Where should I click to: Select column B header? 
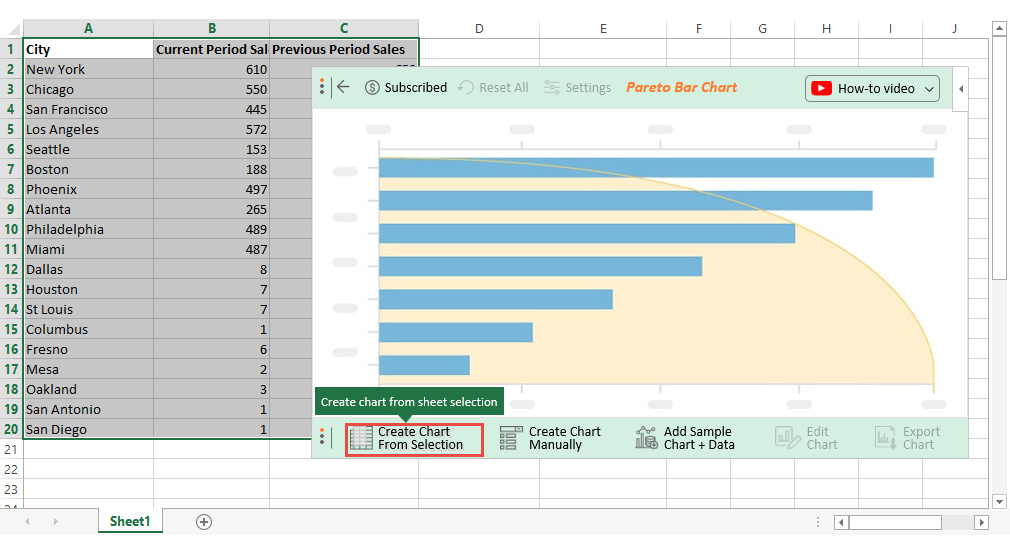point(211,28)
